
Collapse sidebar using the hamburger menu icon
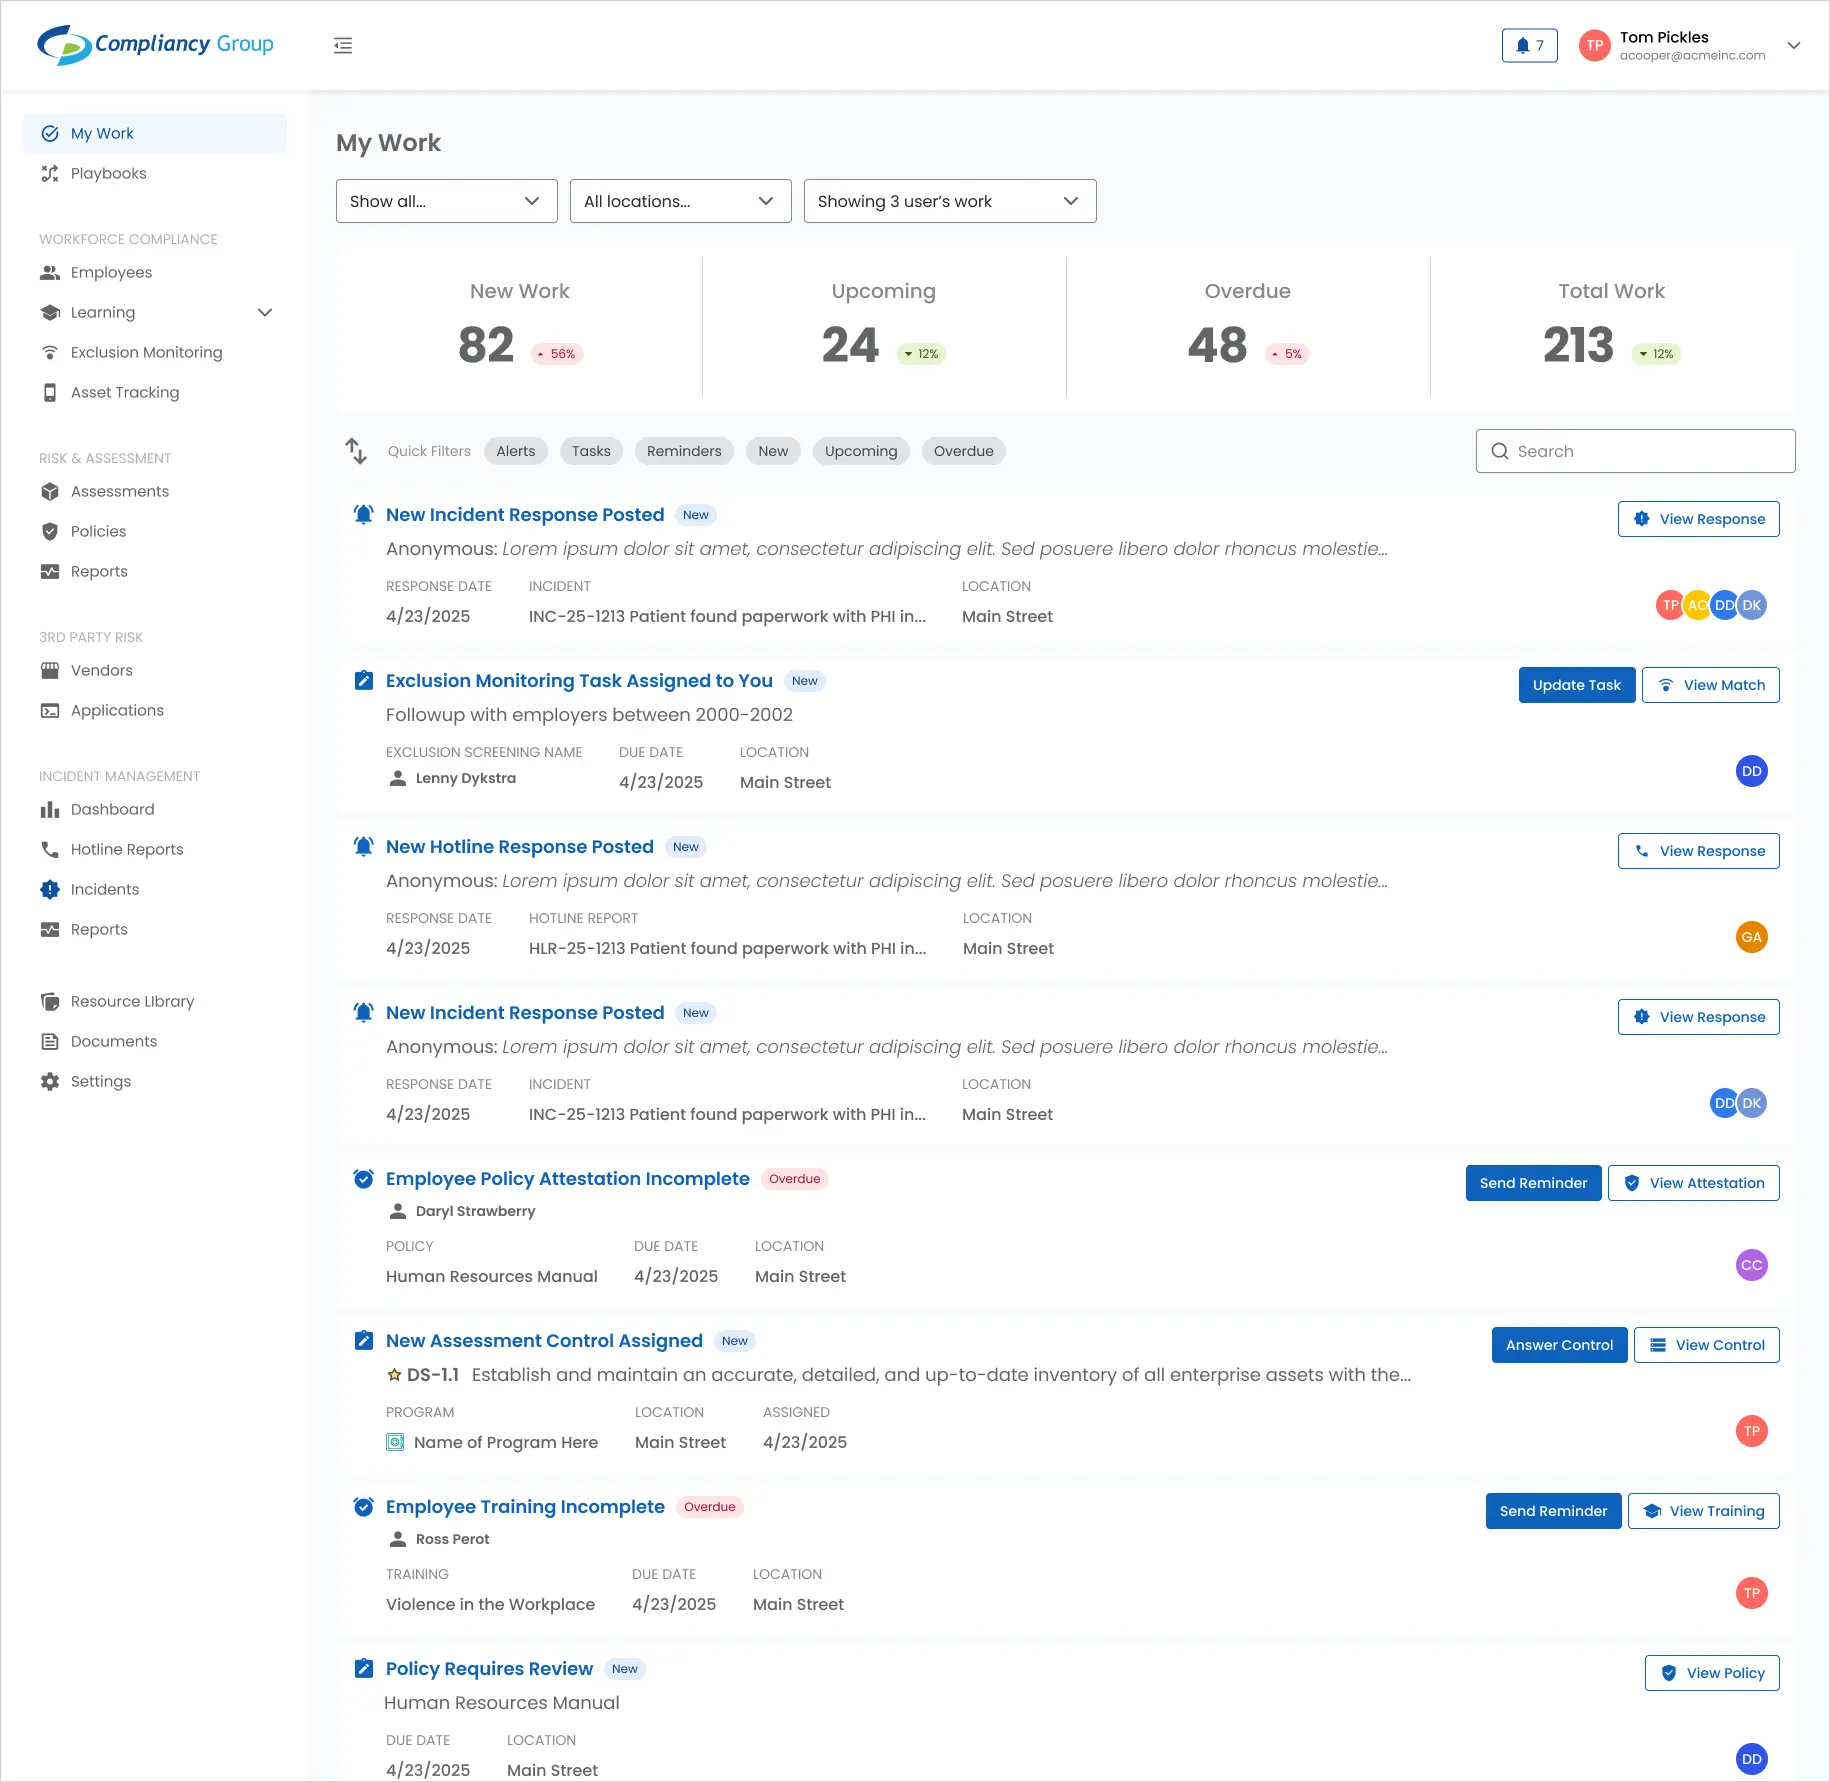pos(343,45)
